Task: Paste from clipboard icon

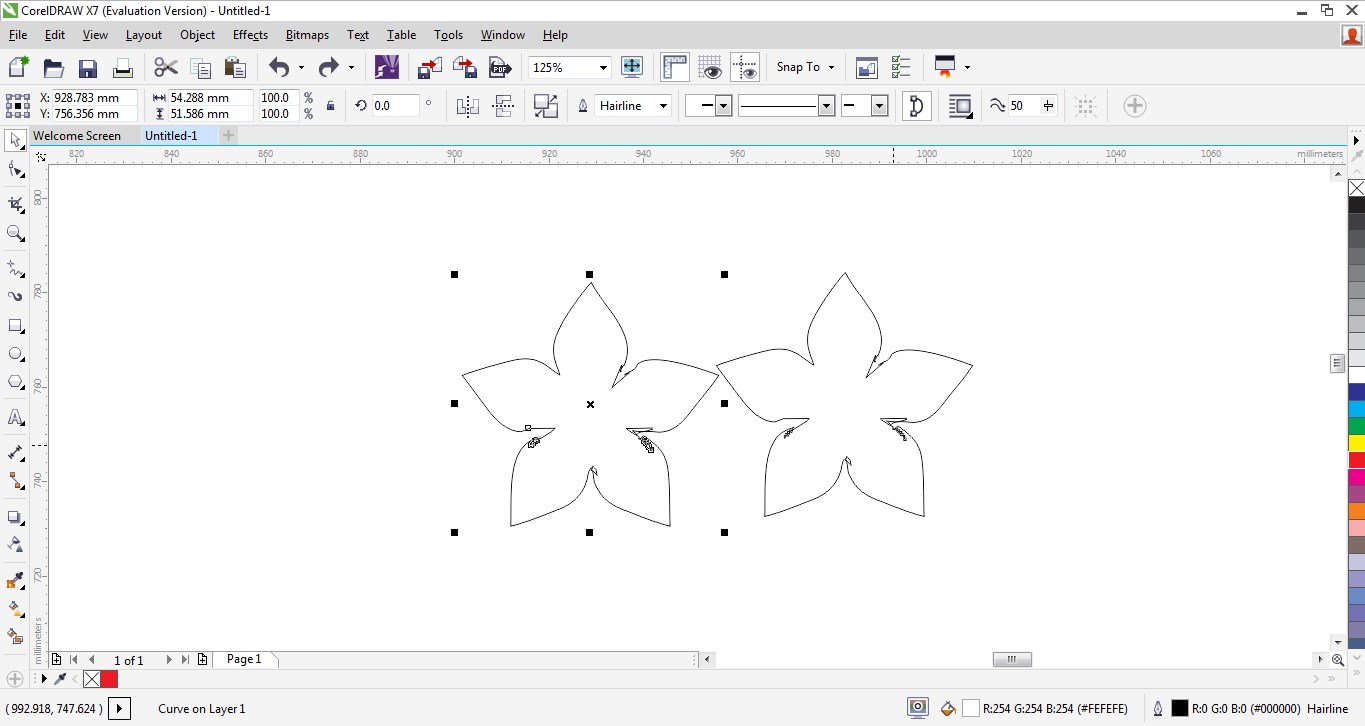Action: point(235,67)
